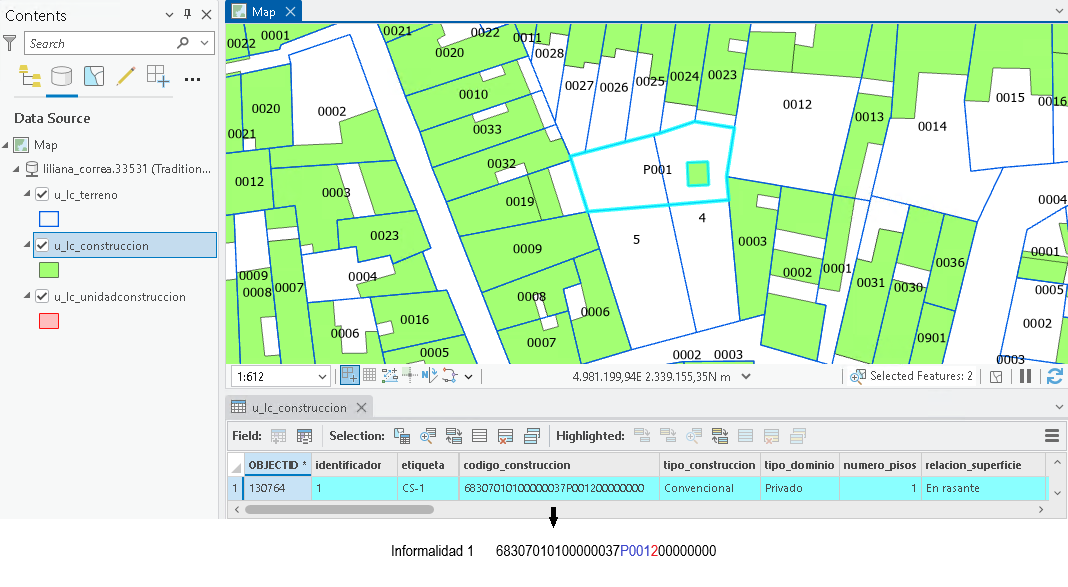Expand coordinate display units dropdown

[746, 376]
